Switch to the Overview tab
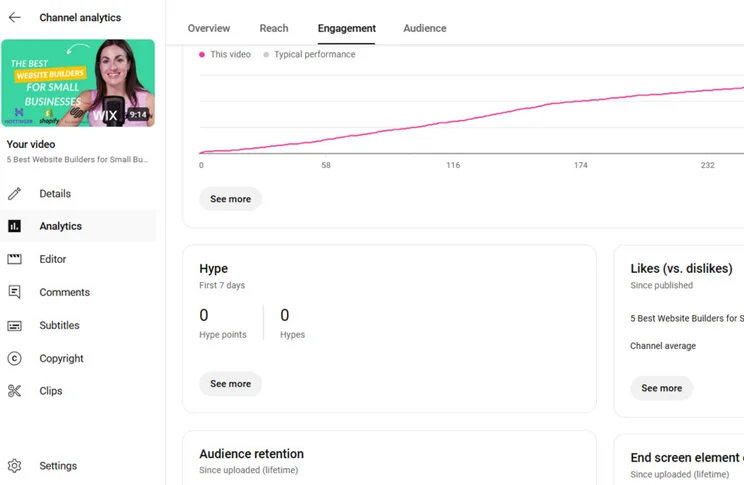 coord(209,28)
